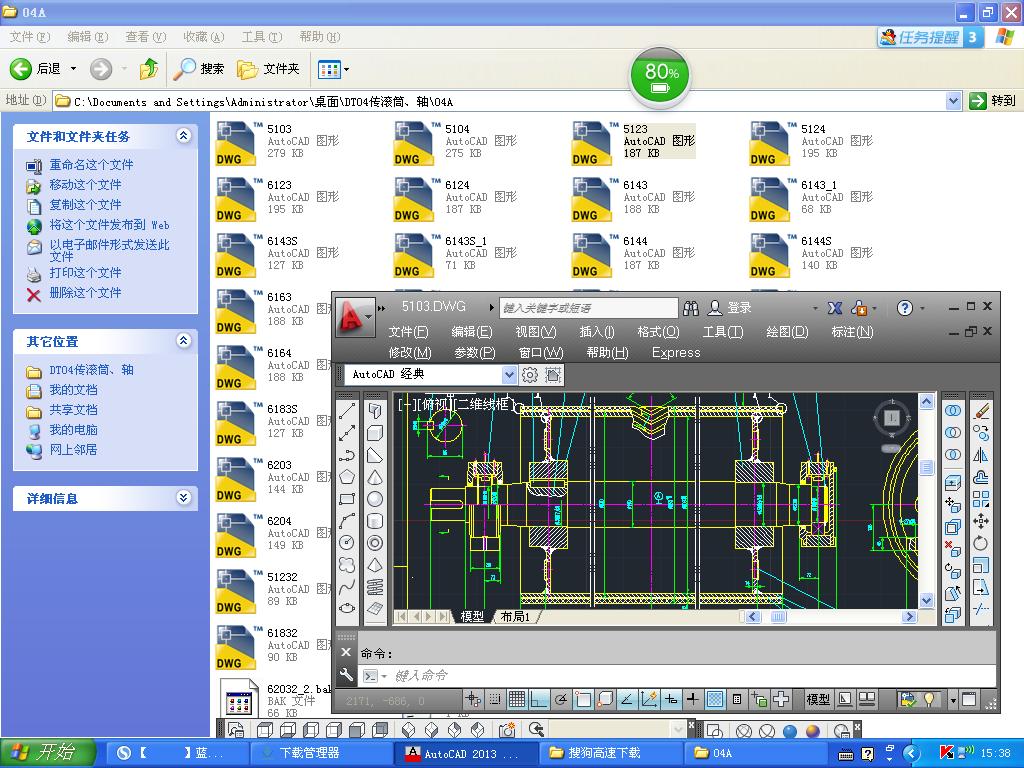The height and width of the screenshot is (768, 1024).
Task: Select the Mirror modify tool
Action: pyautogui.click(x=981, y=455)
